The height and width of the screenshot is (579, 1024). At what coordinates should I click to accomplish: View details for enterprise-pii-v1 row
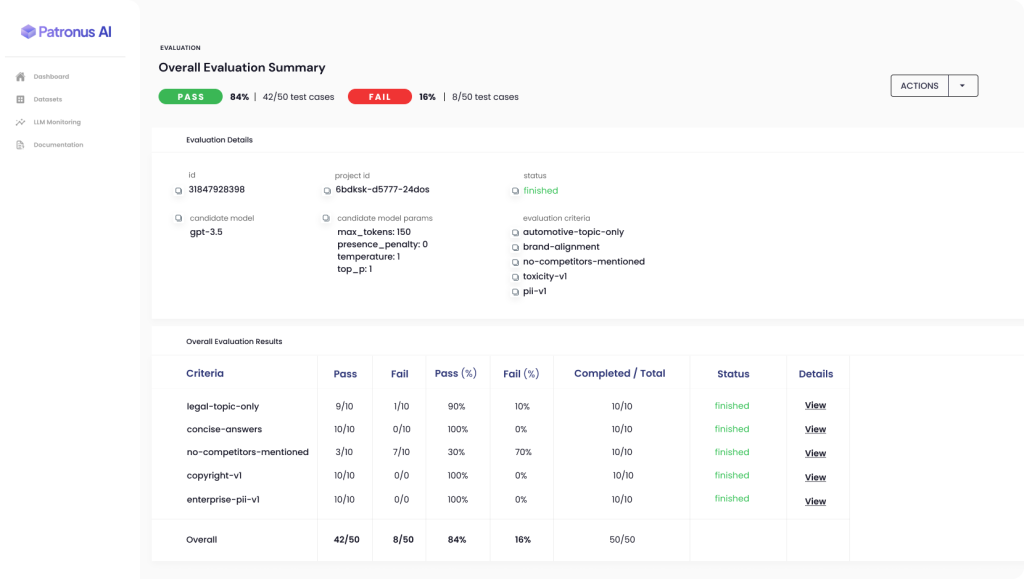(815, 501)
